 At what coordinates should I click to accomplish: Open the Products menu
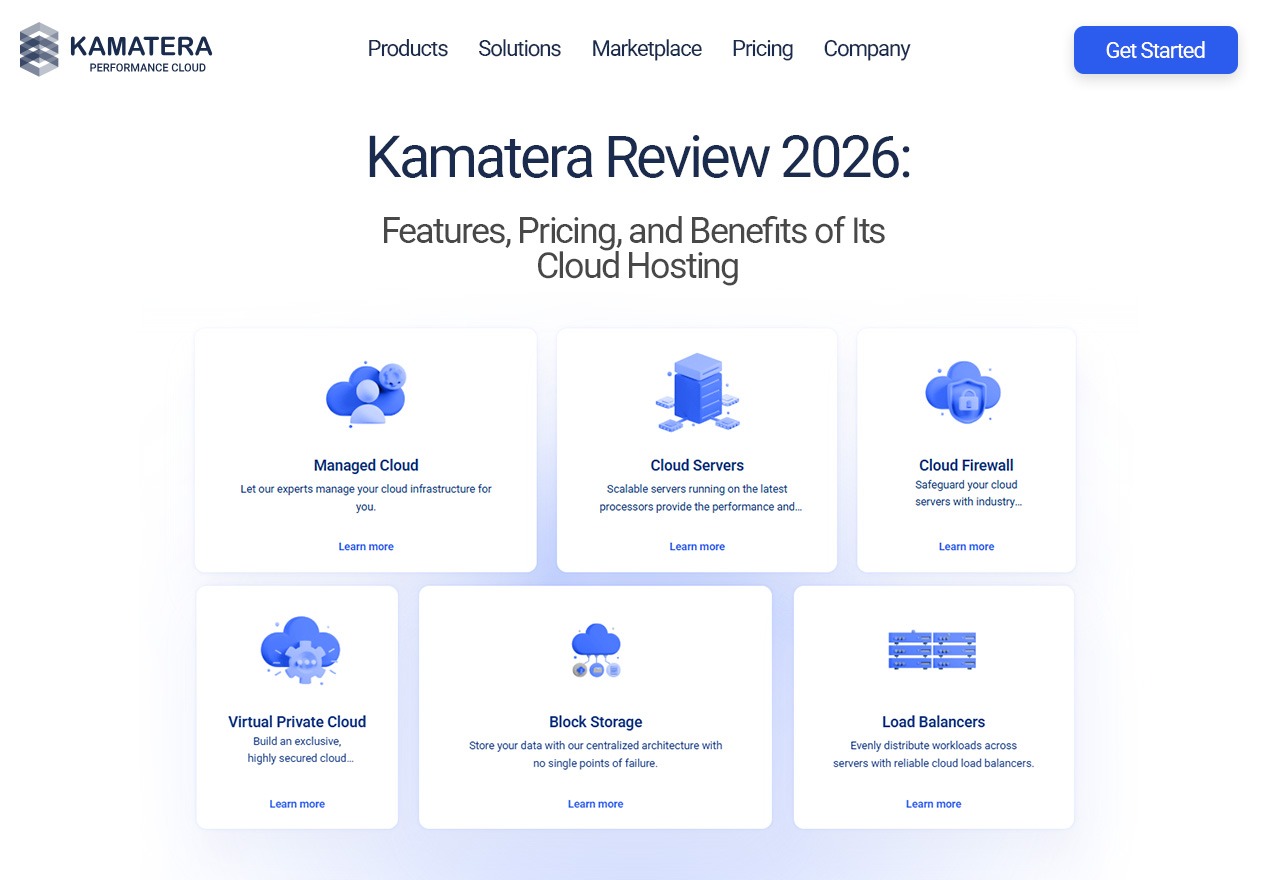click(408, 49)
